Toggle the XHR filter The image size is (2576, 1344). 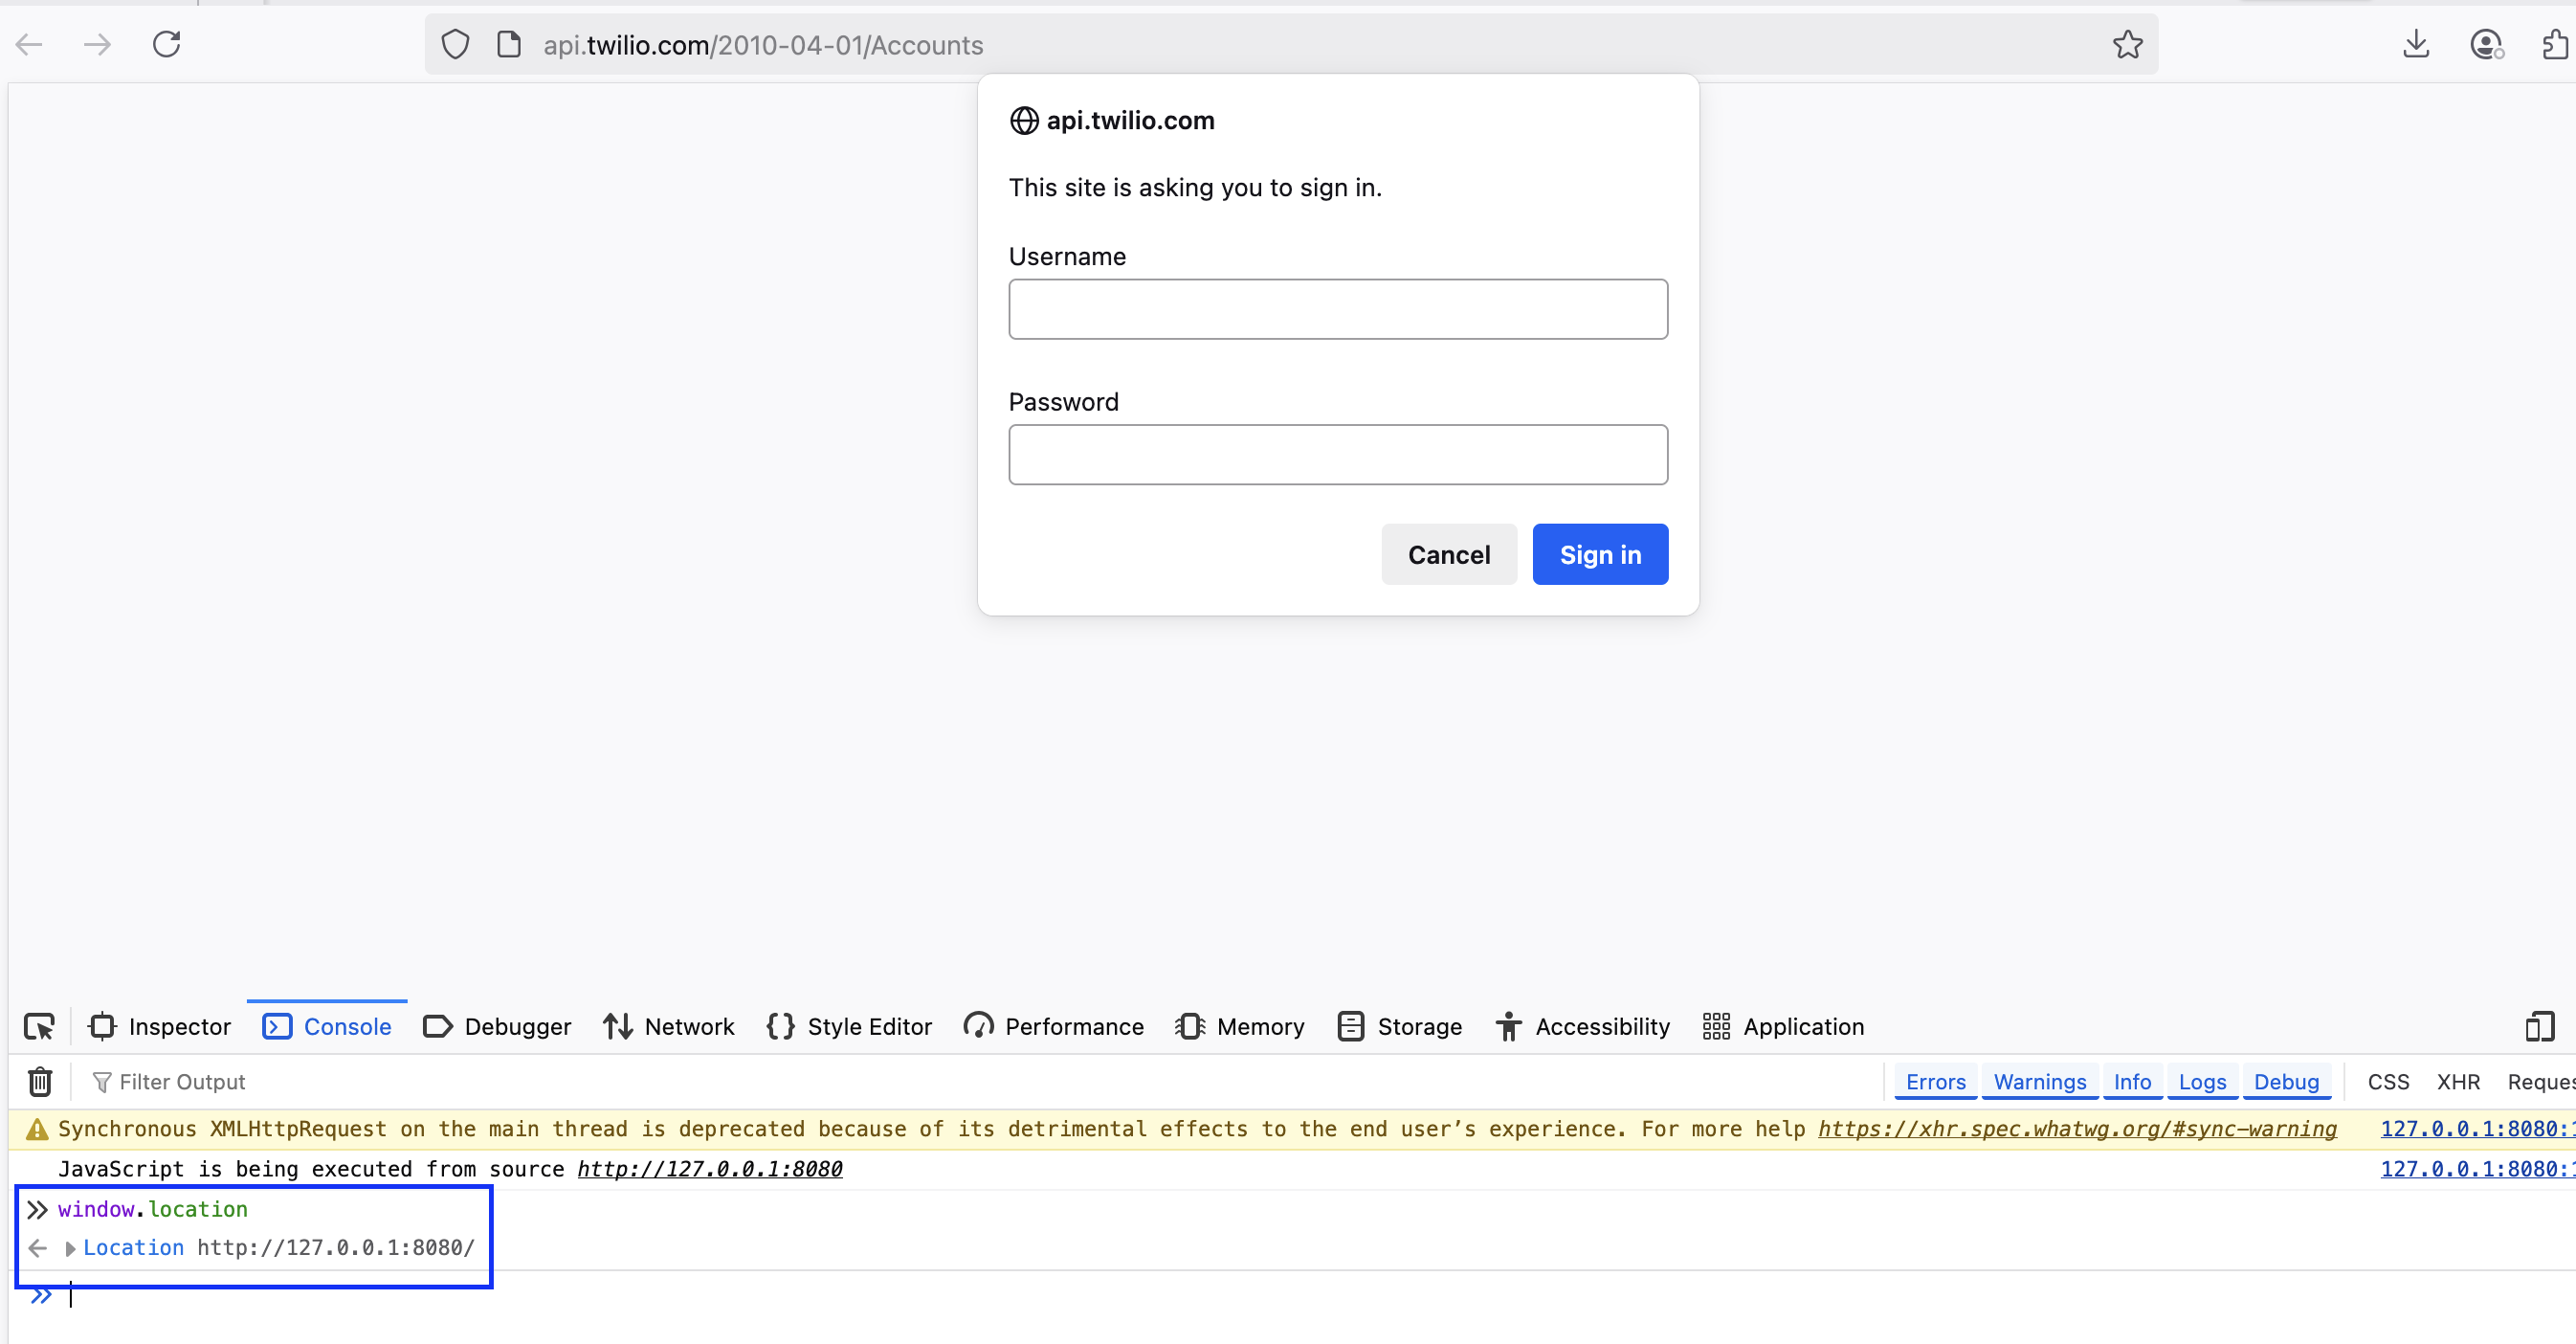click(2459, 1081)
